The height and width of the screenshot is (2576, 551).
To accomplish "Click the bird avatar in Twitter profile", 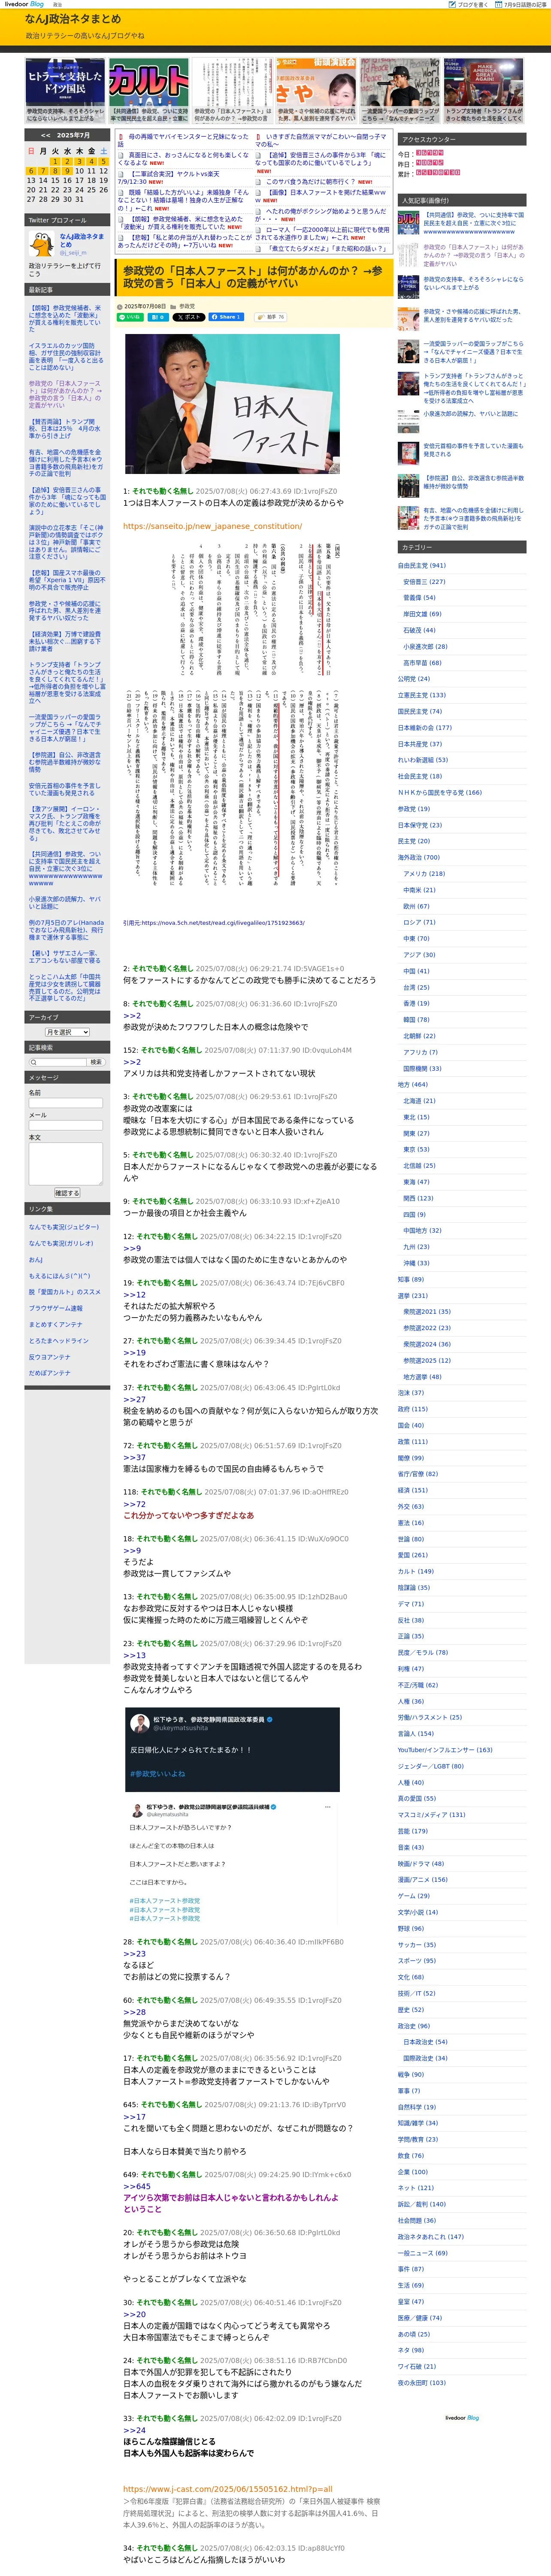I will 42,243.
